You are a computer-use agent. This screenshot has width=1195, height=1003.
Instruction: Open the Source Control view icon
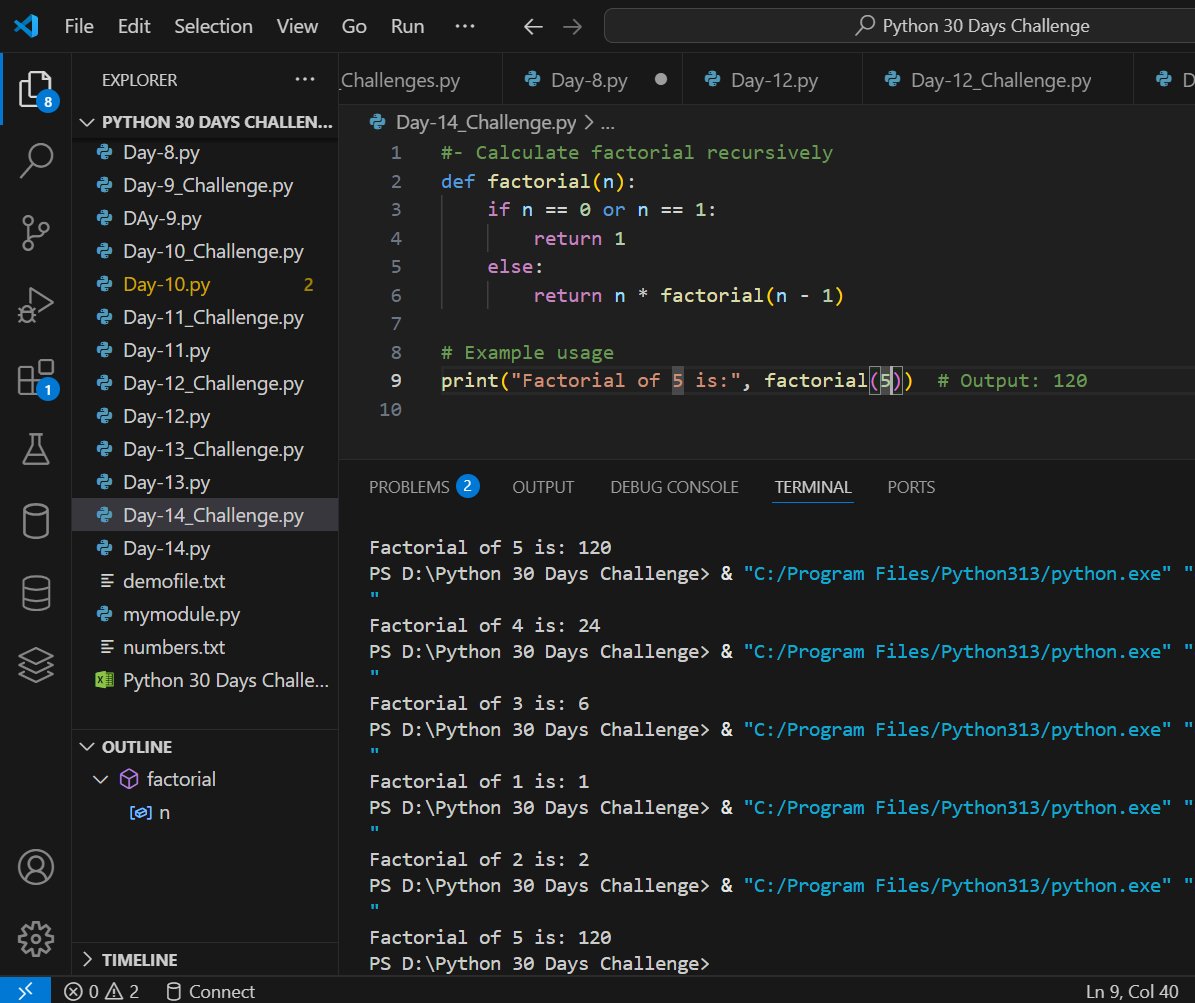pyautogui.click(x=36, y=232)
